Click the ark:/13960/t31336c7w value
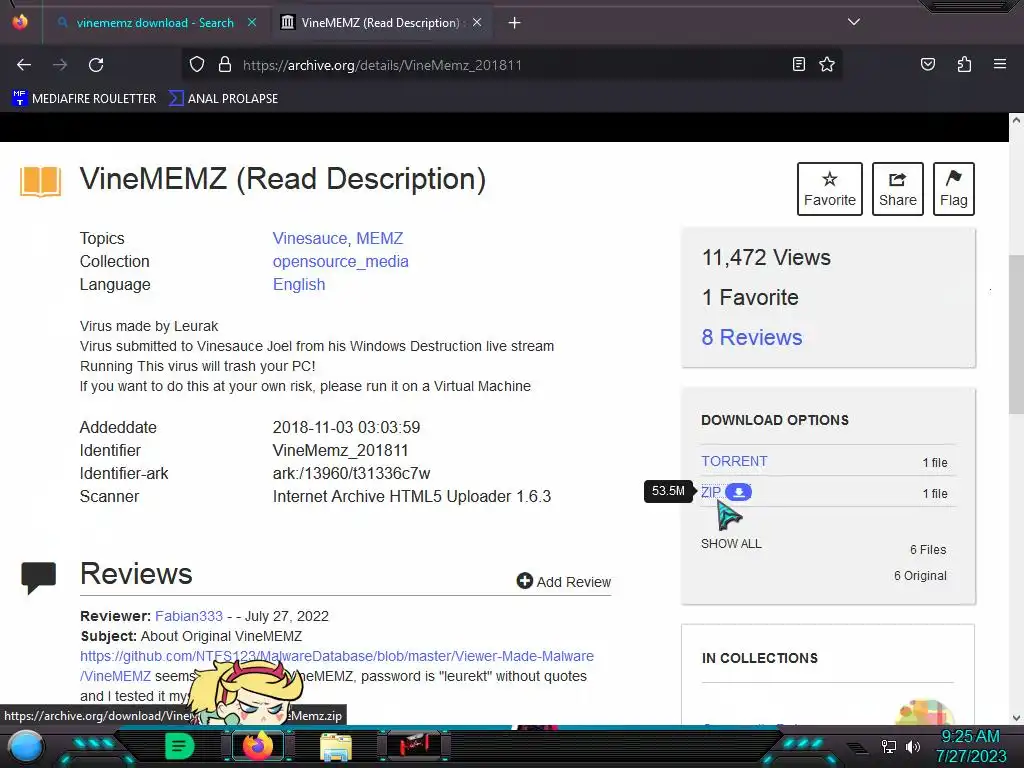Screen dimensions: 1024x768 click(351, 473)
